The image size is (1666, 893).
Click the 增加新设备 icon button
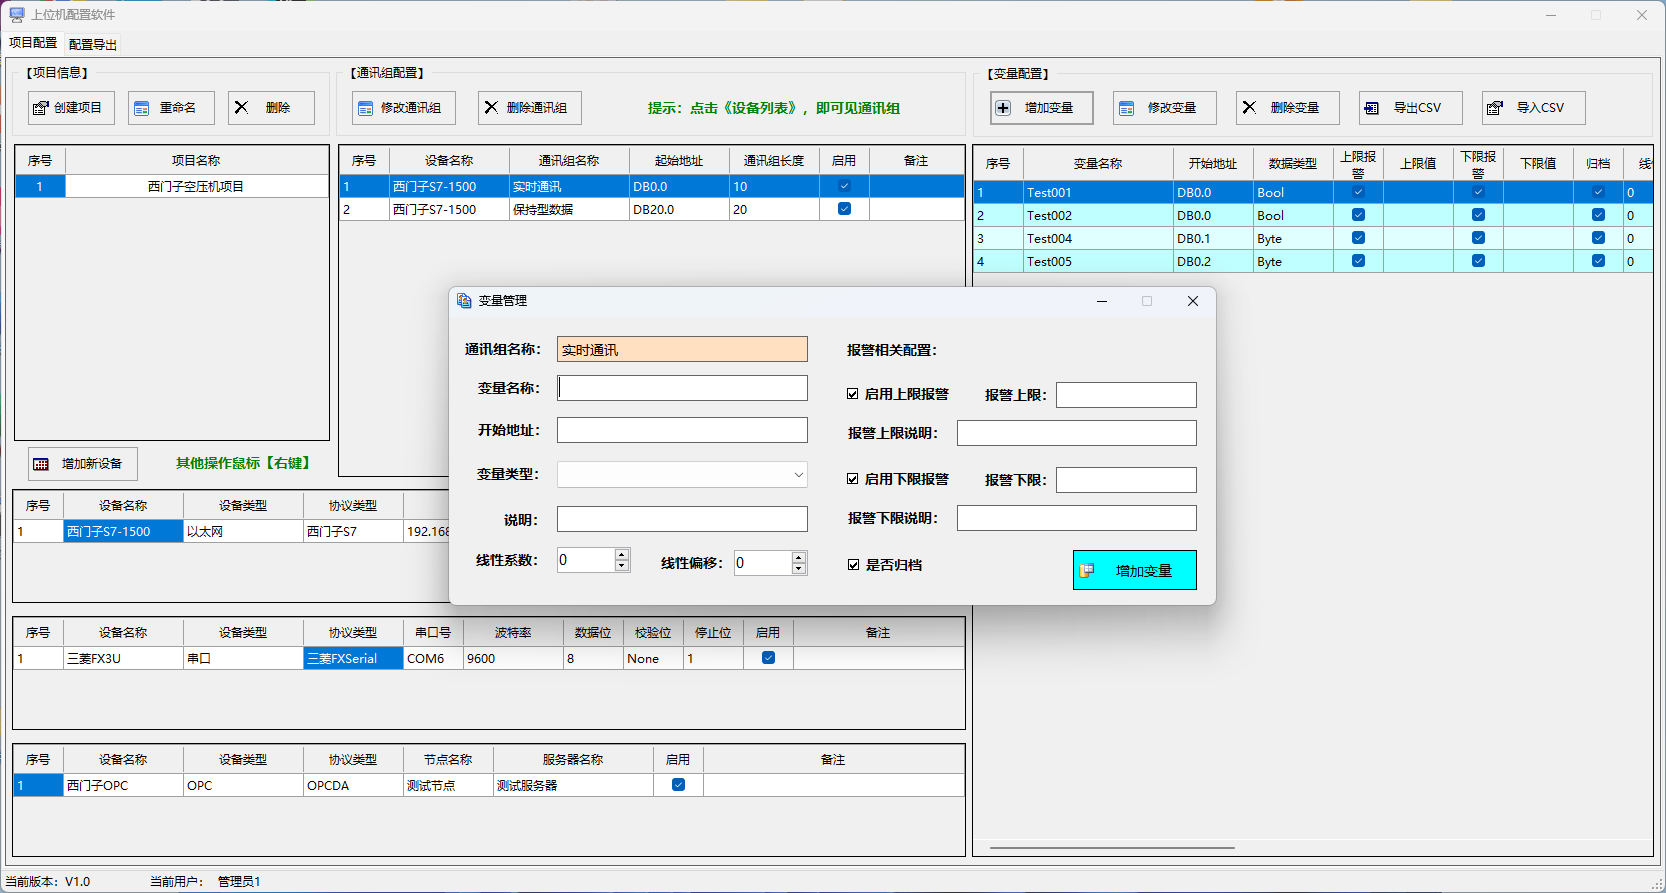[41, 464]
